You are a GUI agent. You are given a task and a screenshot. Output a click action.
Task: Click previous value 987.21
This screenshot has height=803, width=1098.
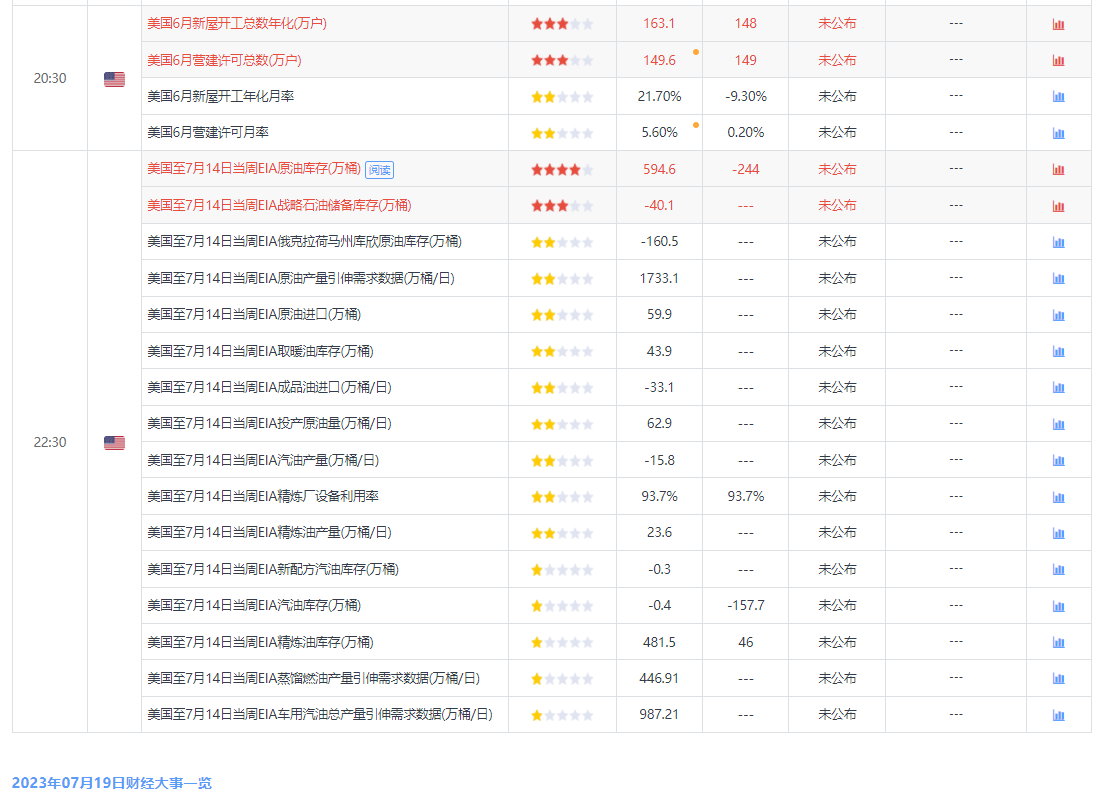point(659,715)
